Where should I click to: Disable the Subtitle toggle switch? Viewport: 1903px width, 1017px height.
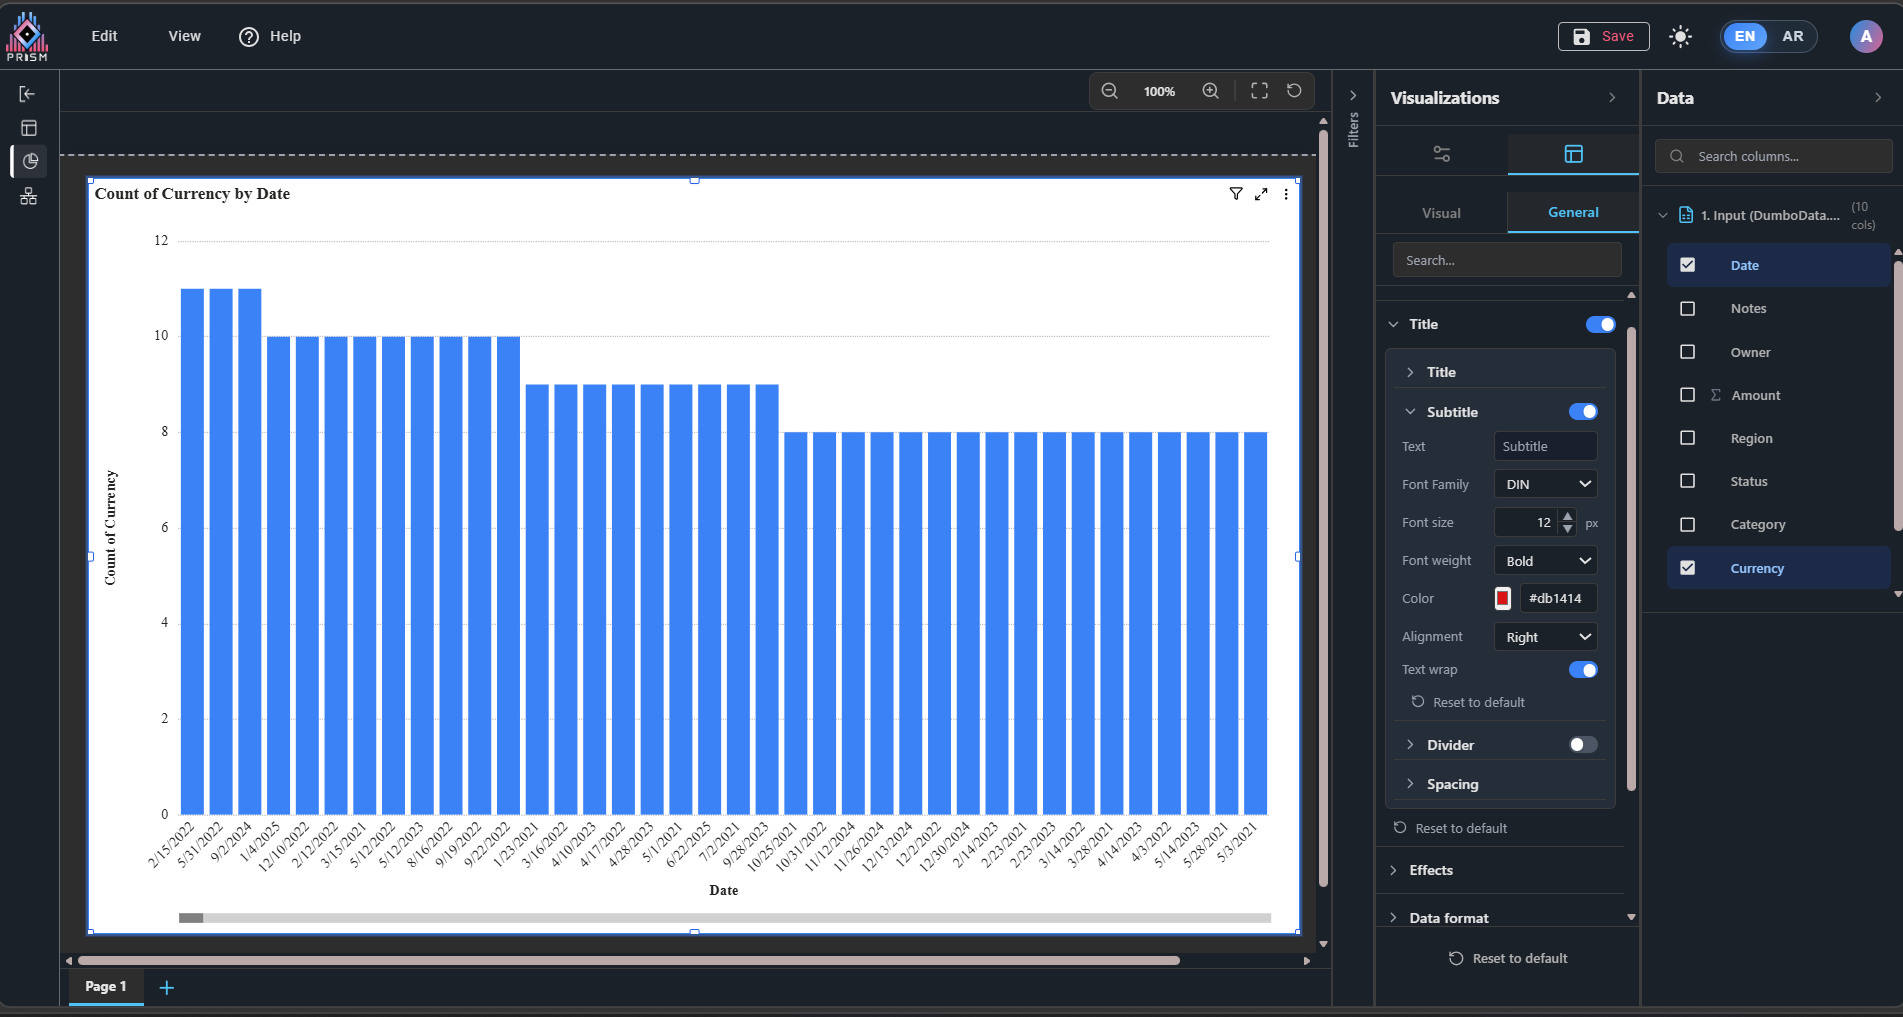(1582, 412)
